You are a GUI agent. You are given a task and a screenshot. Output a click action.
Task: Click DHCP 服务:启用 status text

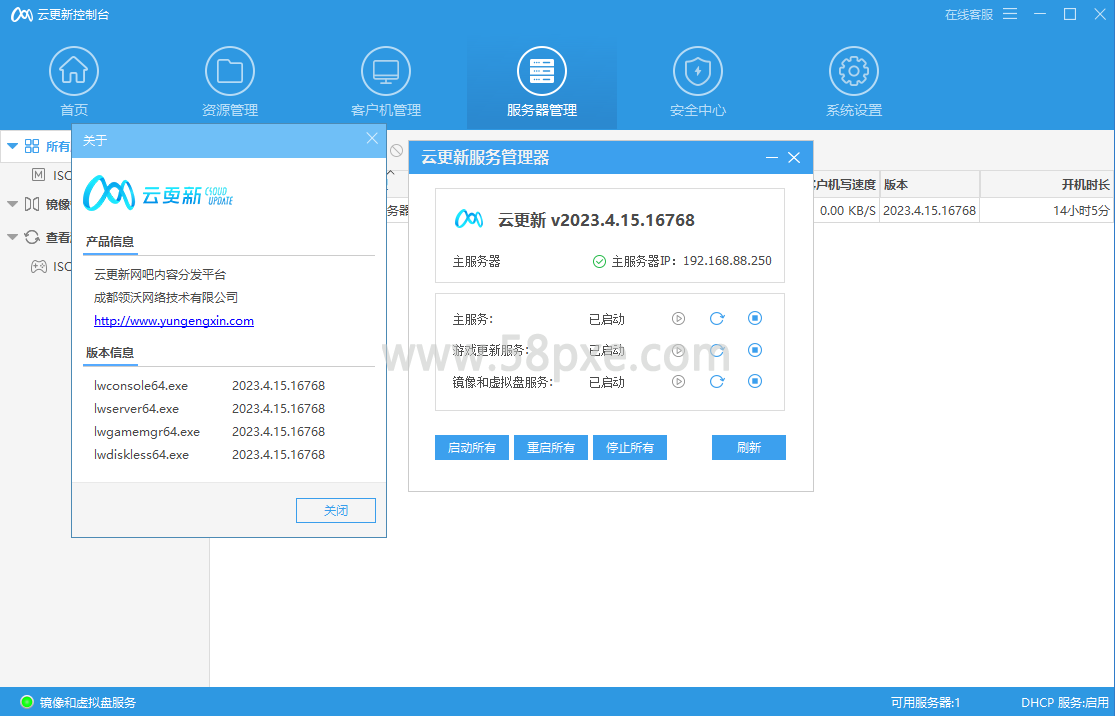tap(1065, 702)
